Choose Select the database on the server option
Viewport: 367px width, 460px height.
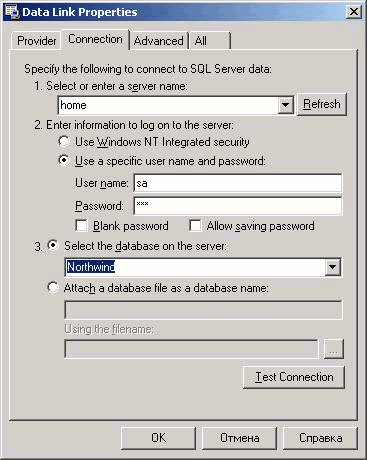(53, 246)
